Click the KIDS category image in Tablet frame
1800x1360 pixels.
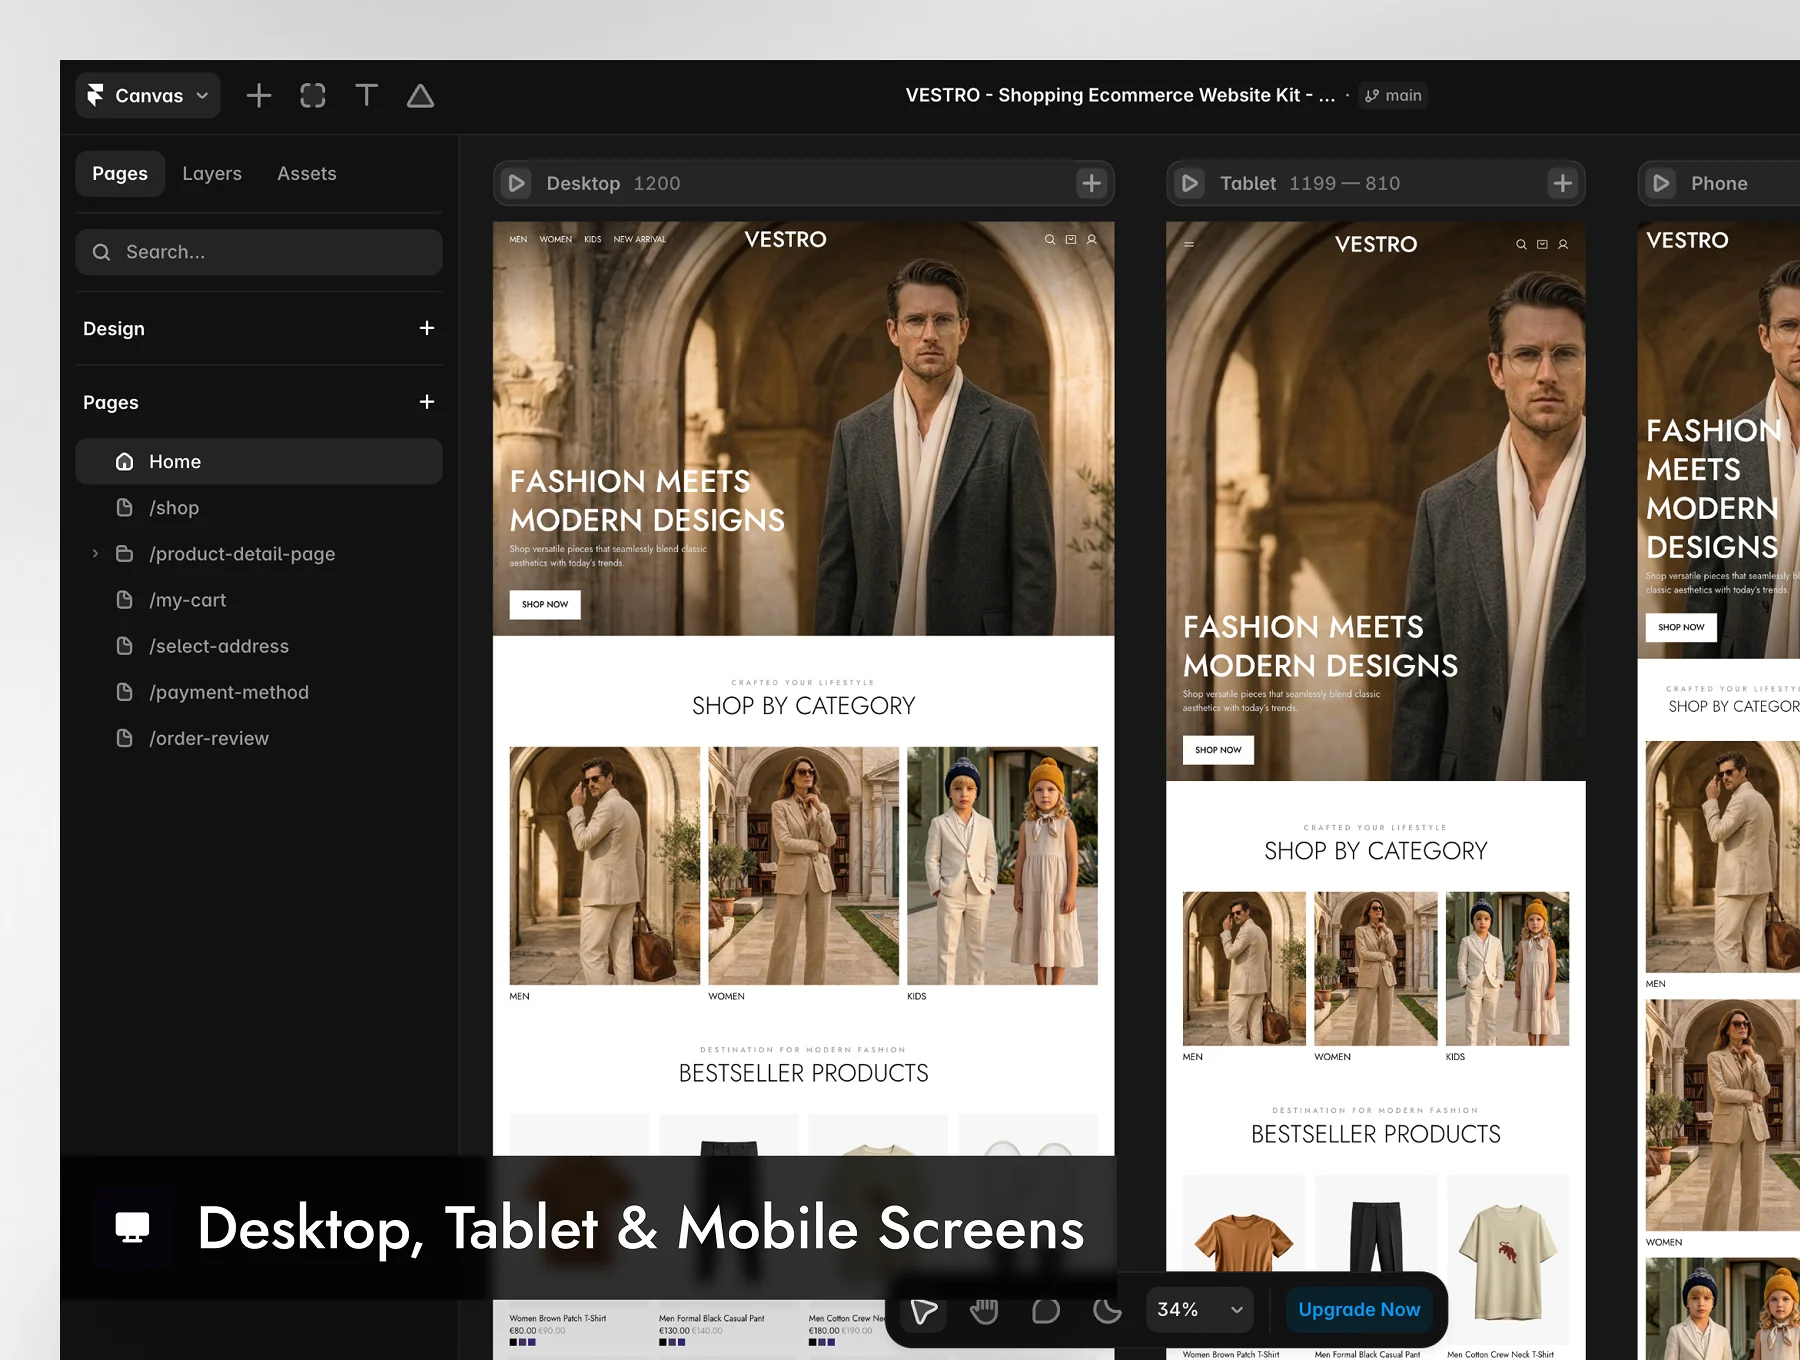[1507, 969]
